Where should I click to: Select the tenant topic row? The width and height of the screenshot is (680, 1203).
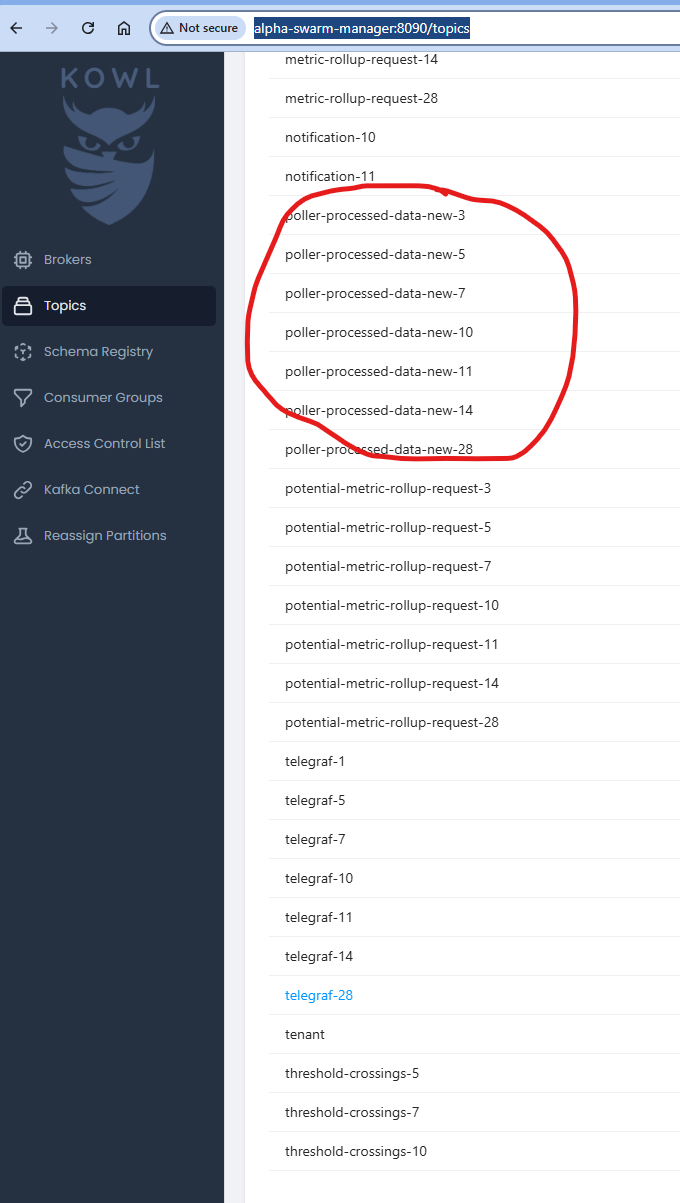point(474,1034)
